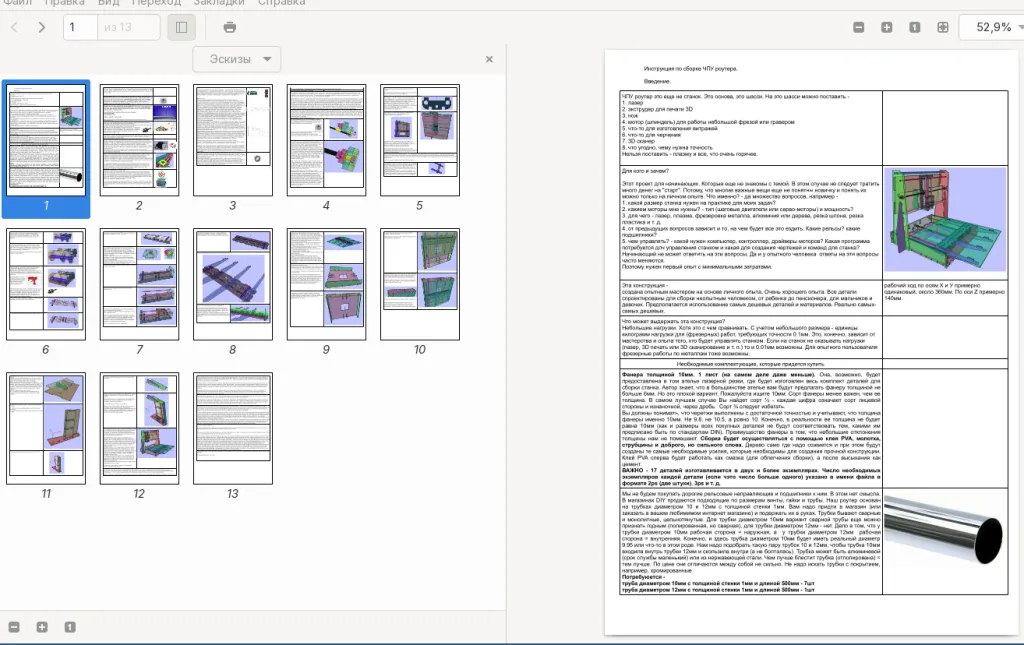Image resolution: width=1024 pixels, height=645 pixels.
Task: Reset thumbnail size in sidebar footer
Action: 70,627
